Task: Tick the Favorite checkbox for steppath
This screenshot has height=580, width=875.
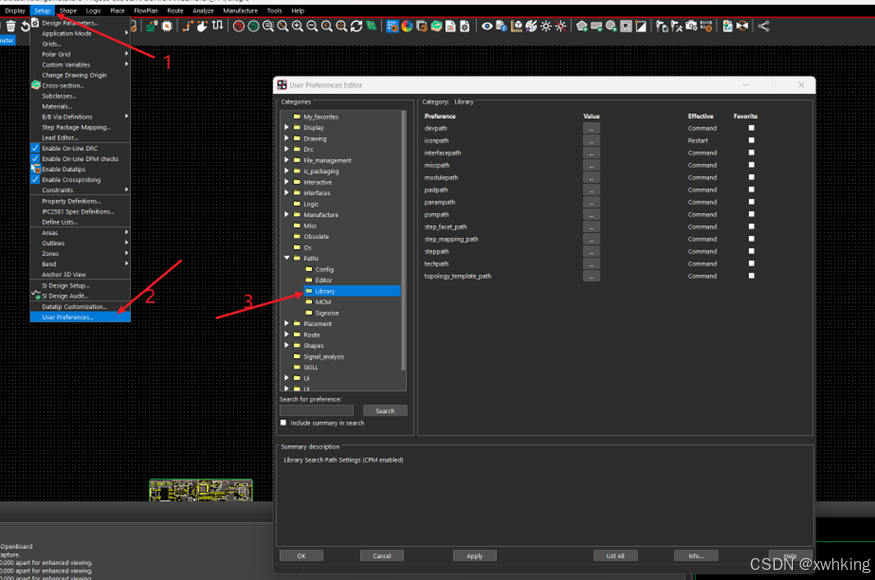Action: pyautogui.click(x=751, y=251)
